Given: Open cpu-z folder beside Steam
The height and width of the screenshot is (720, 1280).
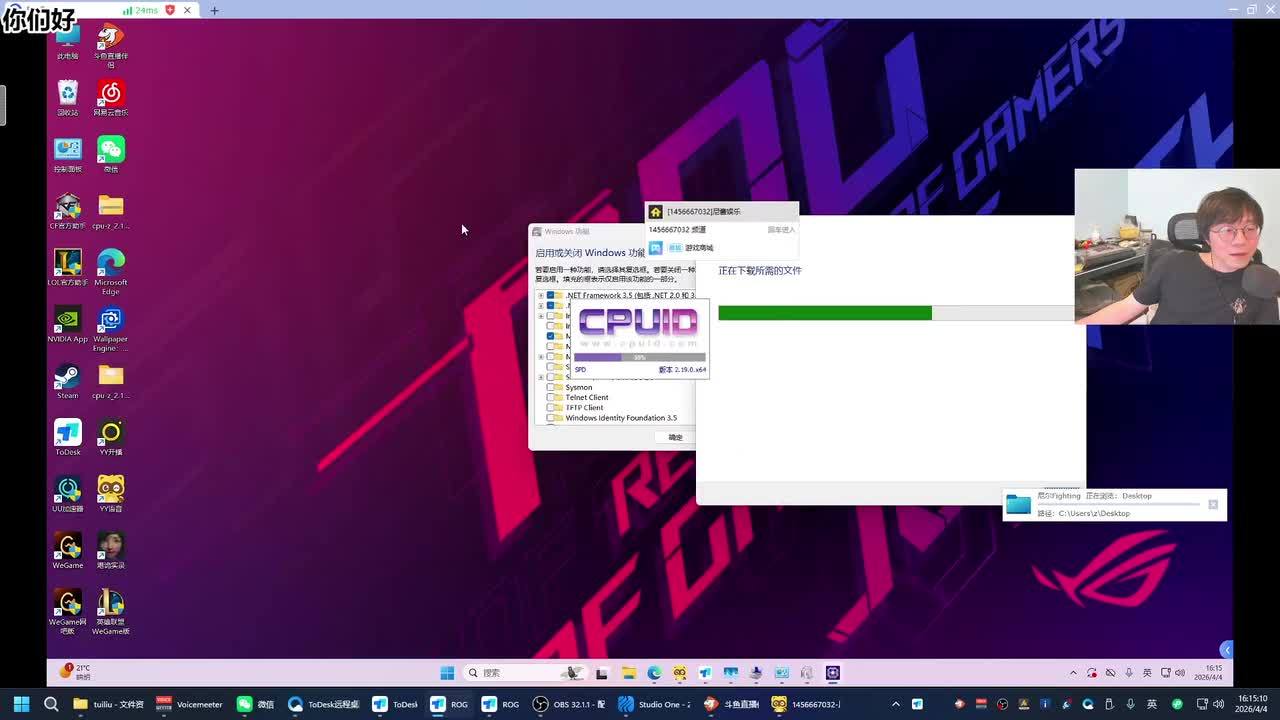Looking at the screenshot, I should pyautogui.click(x=111, y=381).
